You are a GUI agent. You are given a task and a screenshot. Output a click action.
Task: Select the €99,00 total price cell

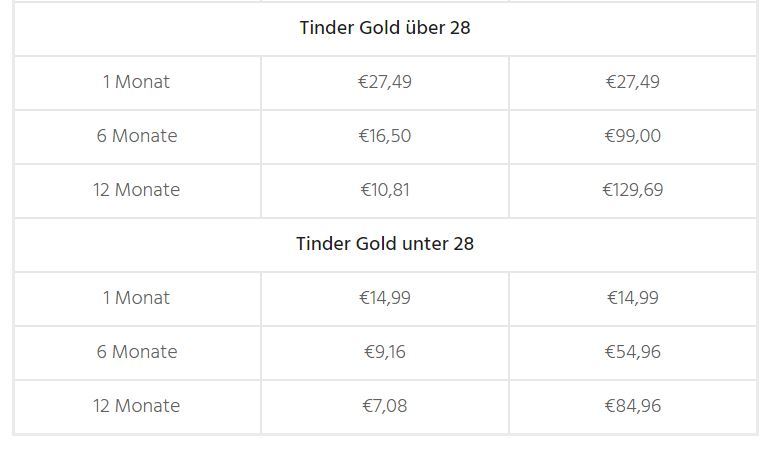(633, 136)
